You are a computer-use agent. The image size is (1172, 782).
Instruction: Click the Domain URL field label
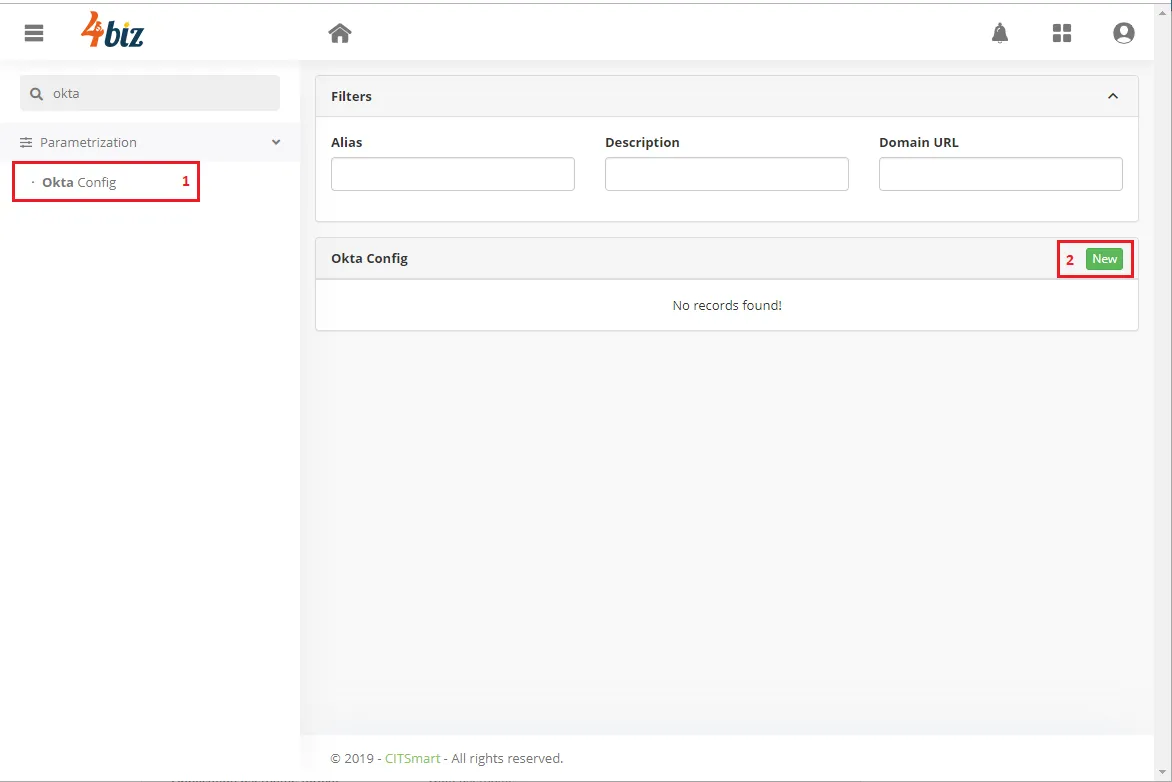point(919,142)
